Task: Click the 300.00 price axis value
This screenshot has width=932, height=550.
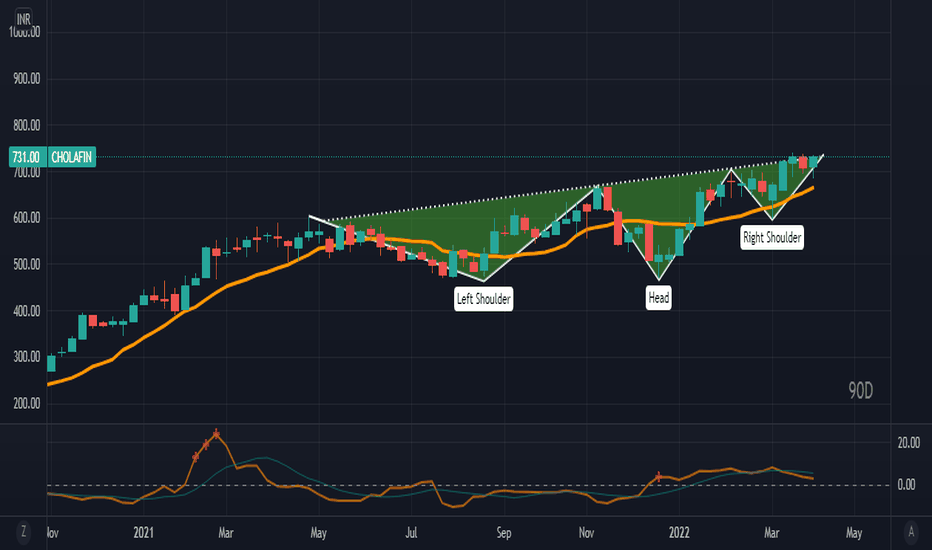Action: point(27,357)
